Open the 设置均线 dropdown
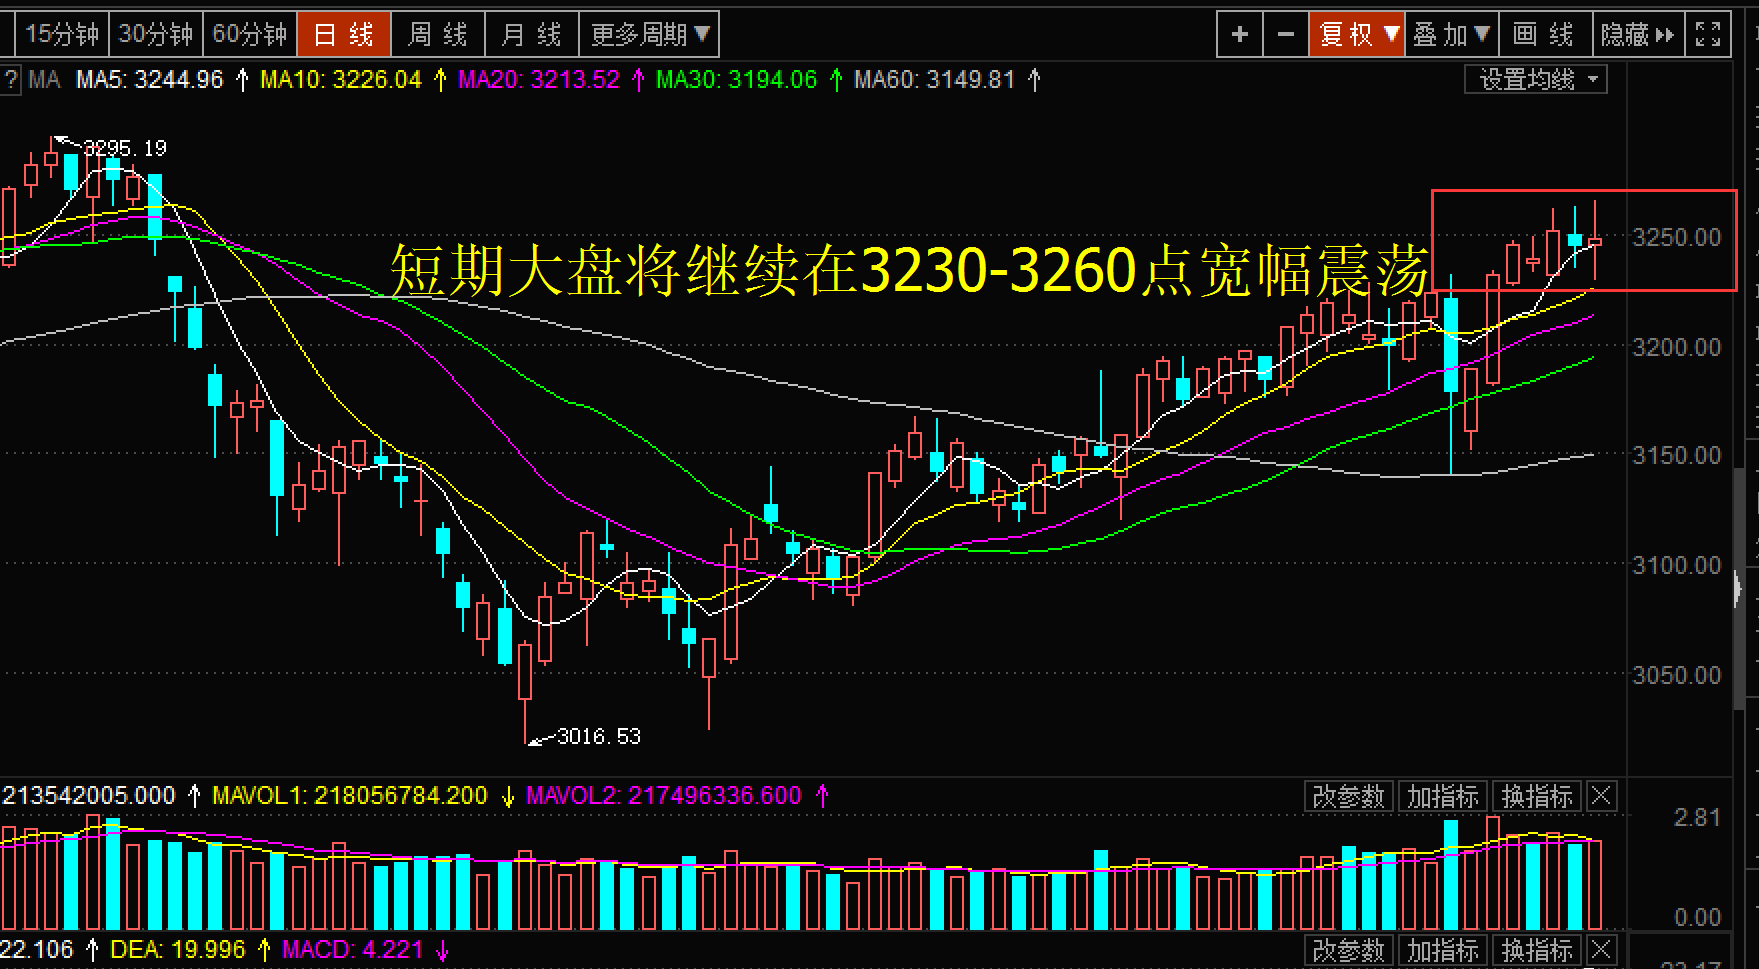This screenshot has width=1759, height=969. click(1536, 79)
